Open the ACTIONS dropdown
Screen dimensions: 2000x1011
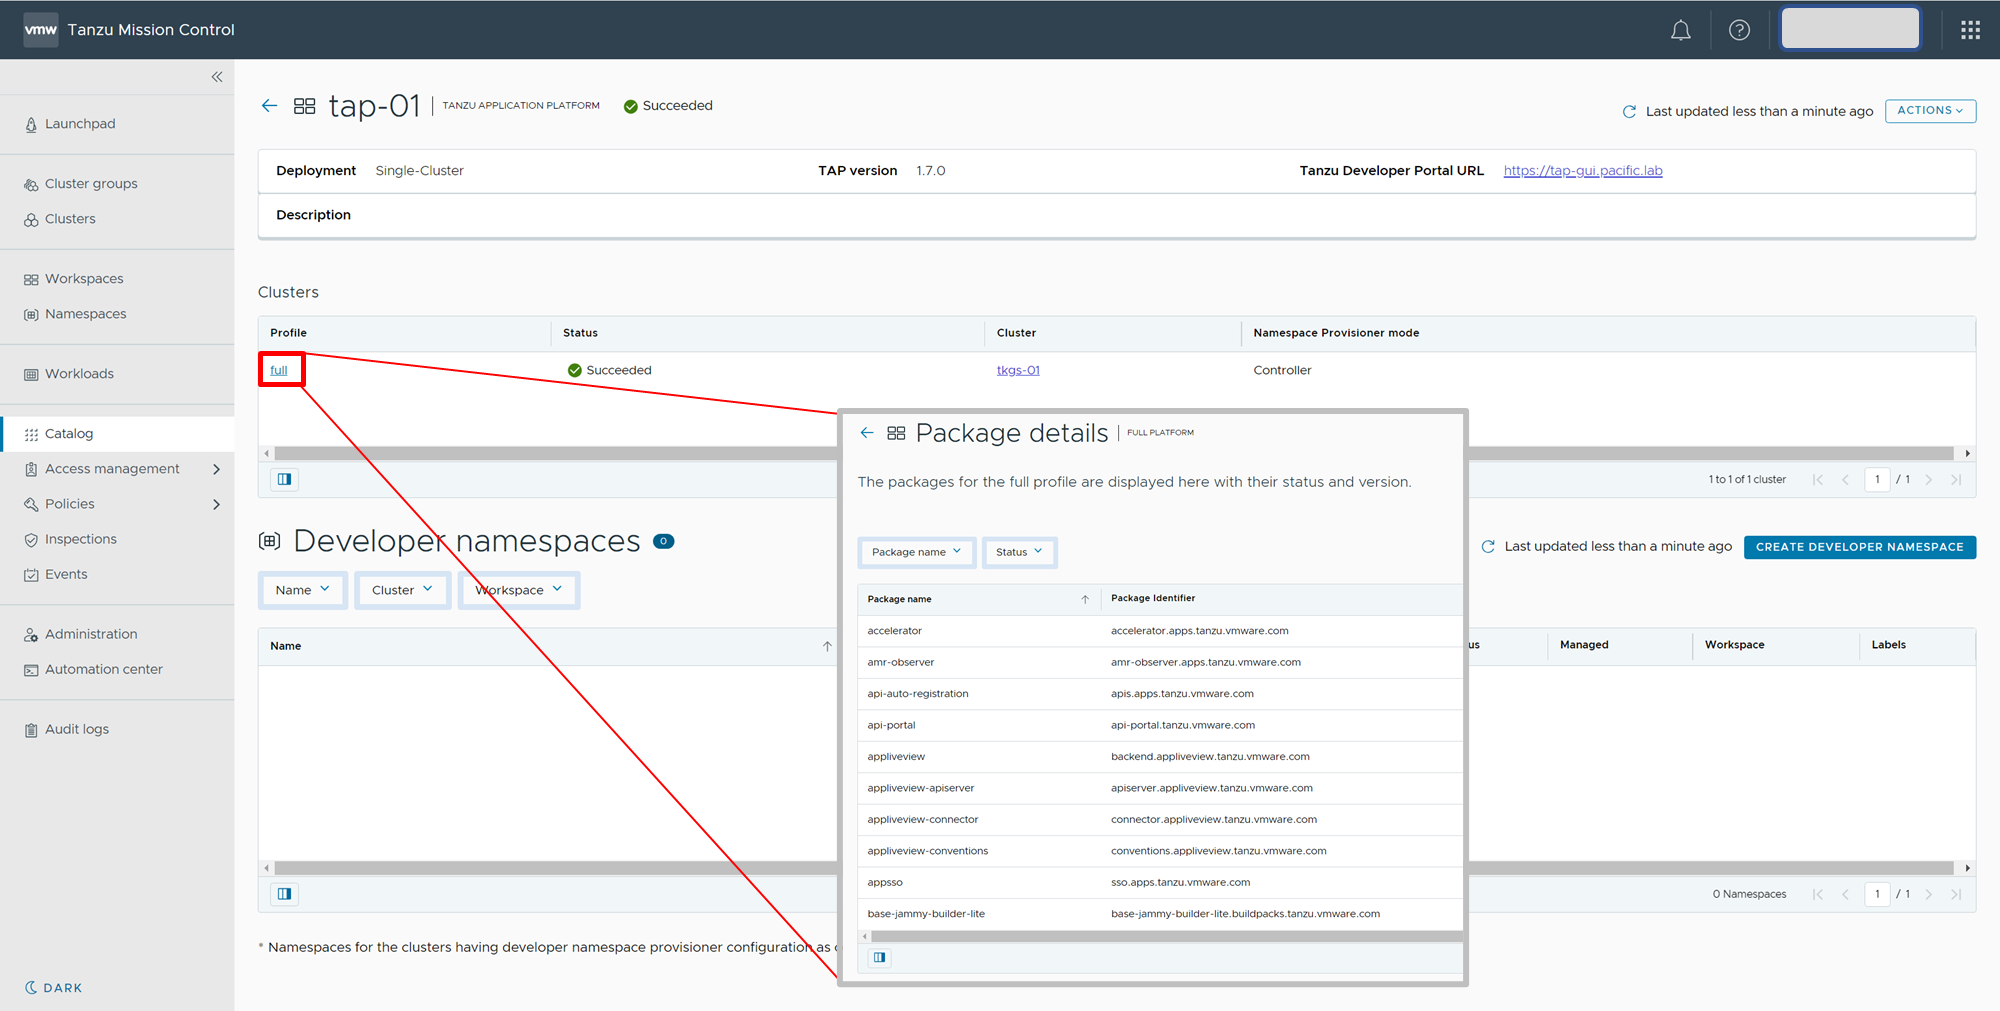1929,111
